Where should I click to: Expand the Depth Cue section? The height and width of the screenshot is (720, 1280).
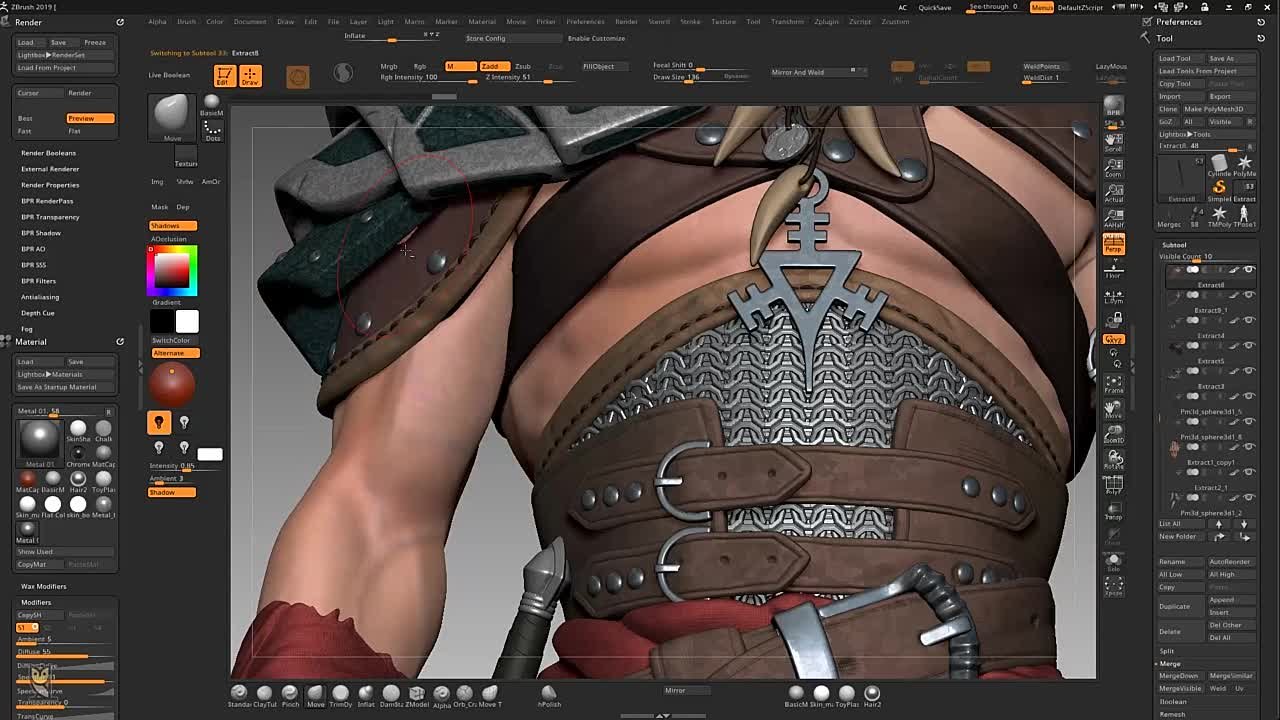click(x=38, y=313)
